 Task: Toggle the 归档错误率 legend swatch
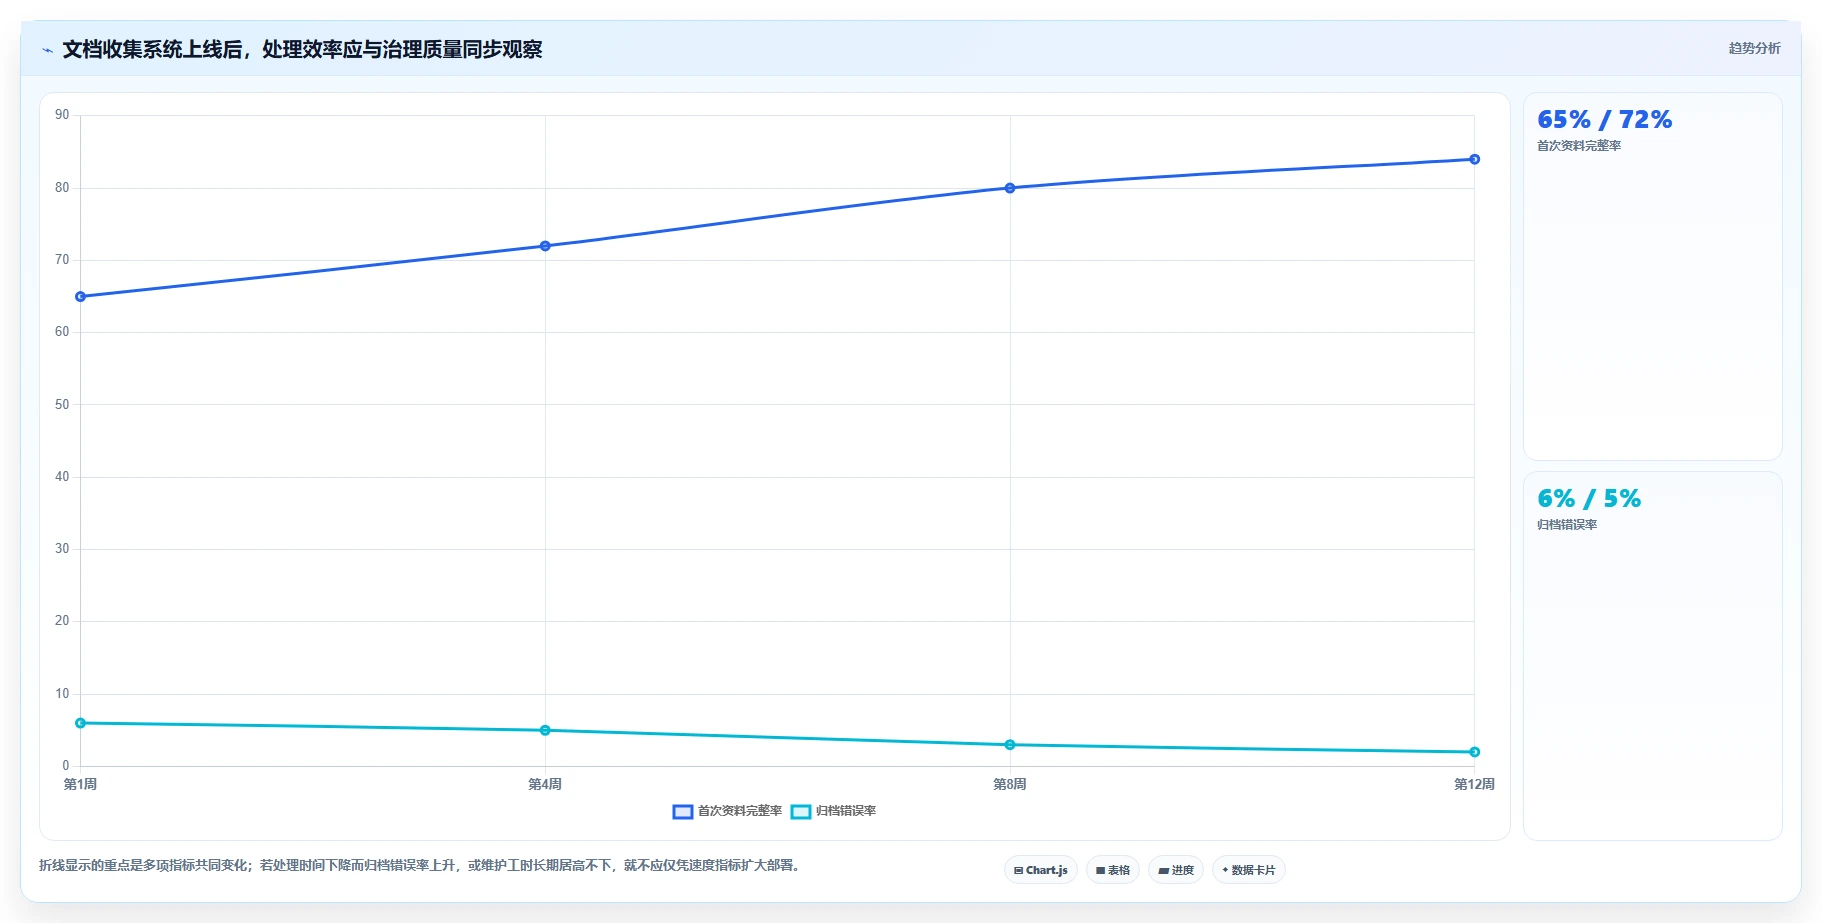[x=801, y=811]
